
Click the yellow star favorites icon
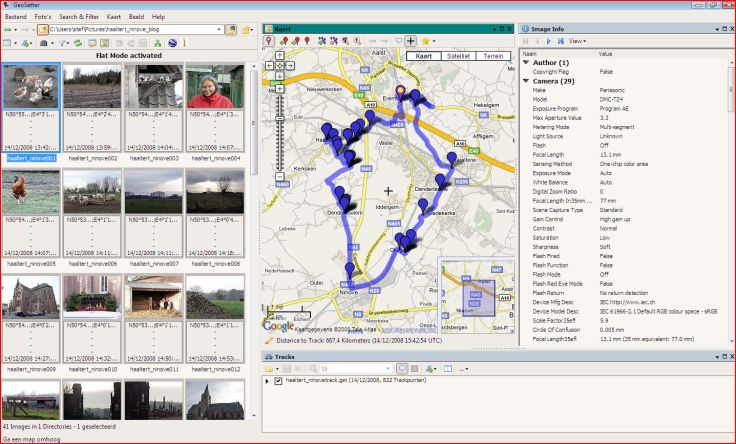click(x=427, y=41)
